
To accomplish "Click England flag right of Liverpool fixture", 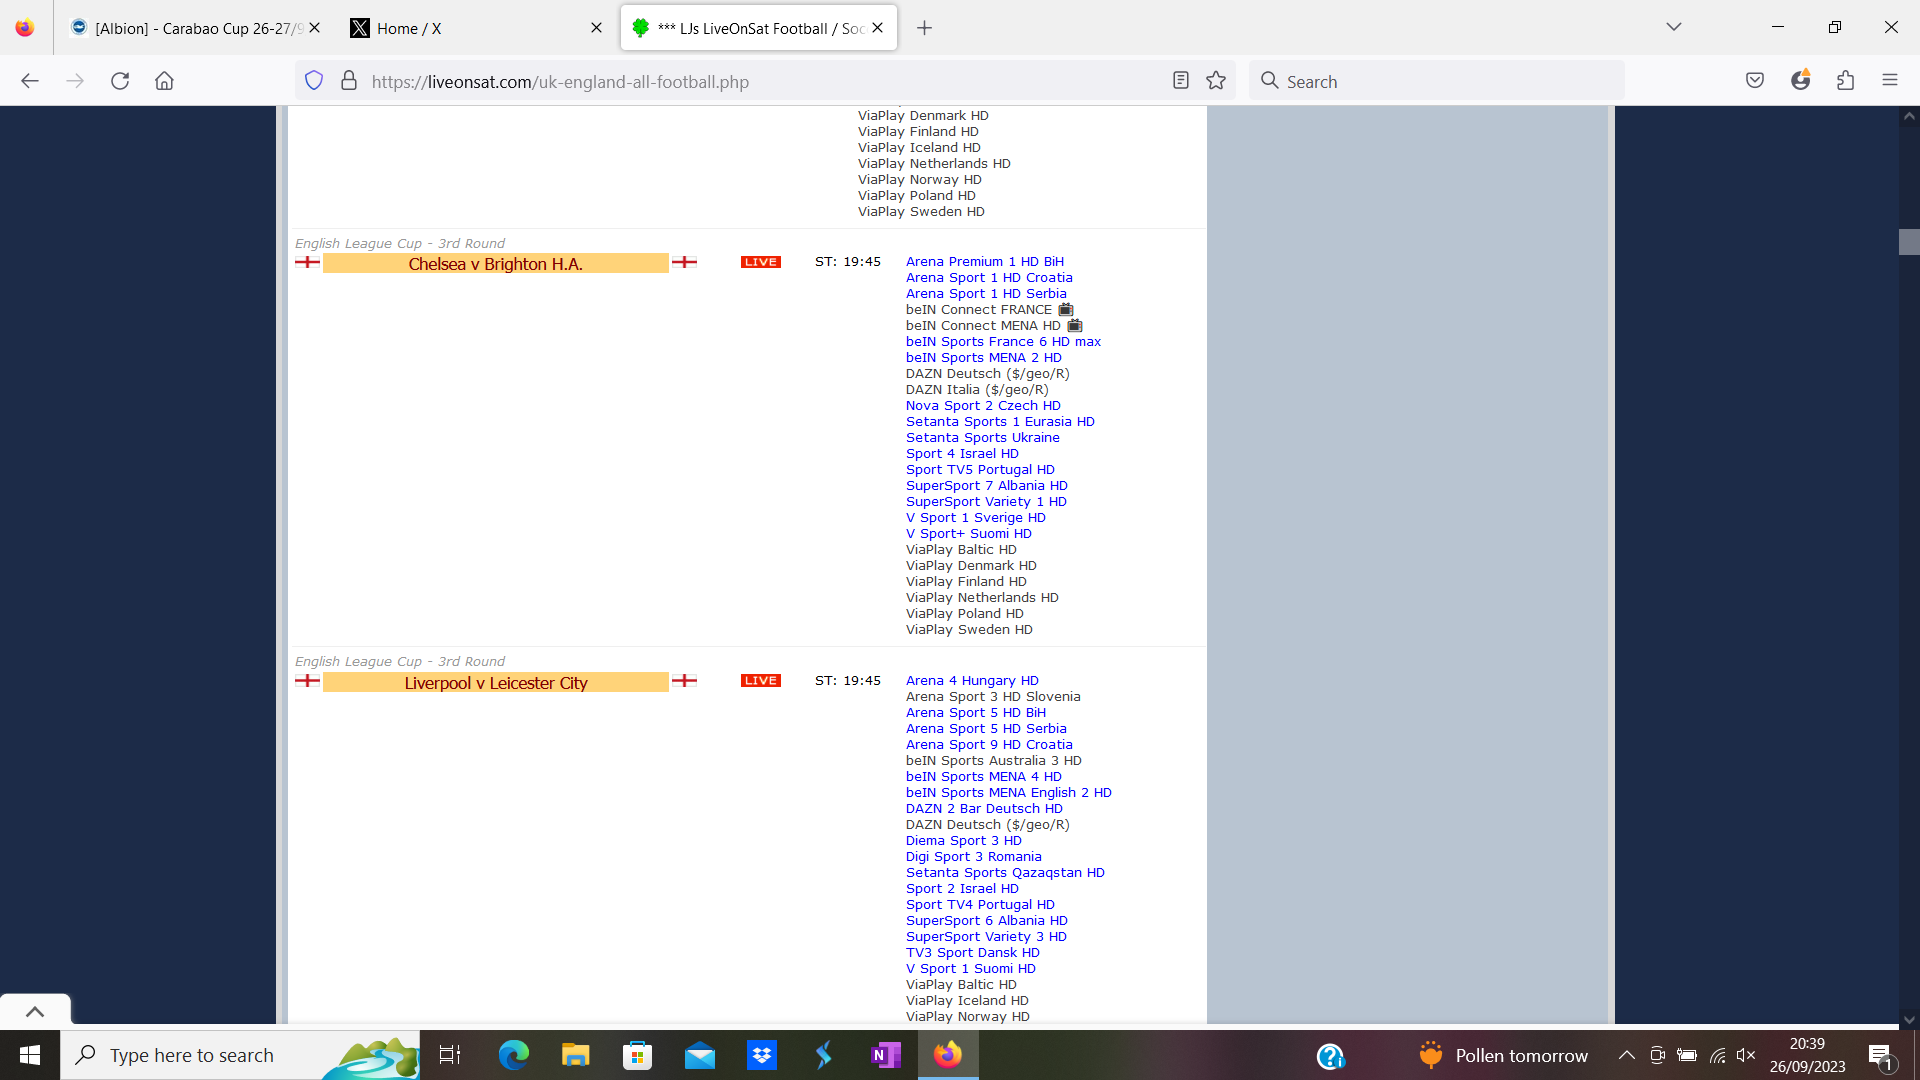I will (685, 681).
